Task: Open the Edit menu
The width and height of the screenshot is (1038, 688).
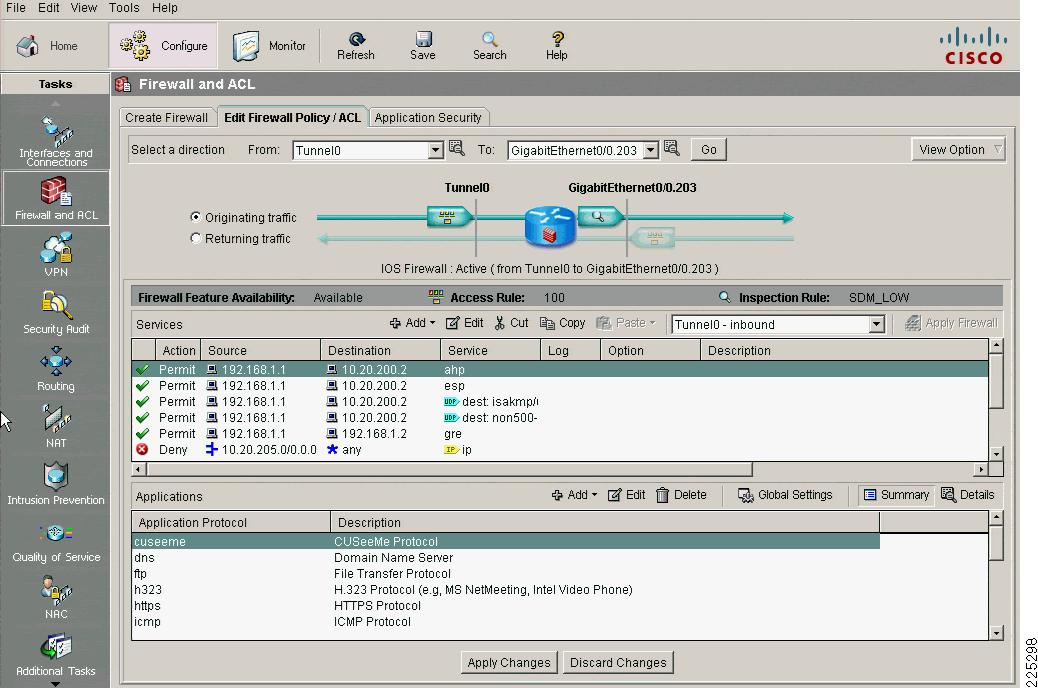Action: pos(48,8)
